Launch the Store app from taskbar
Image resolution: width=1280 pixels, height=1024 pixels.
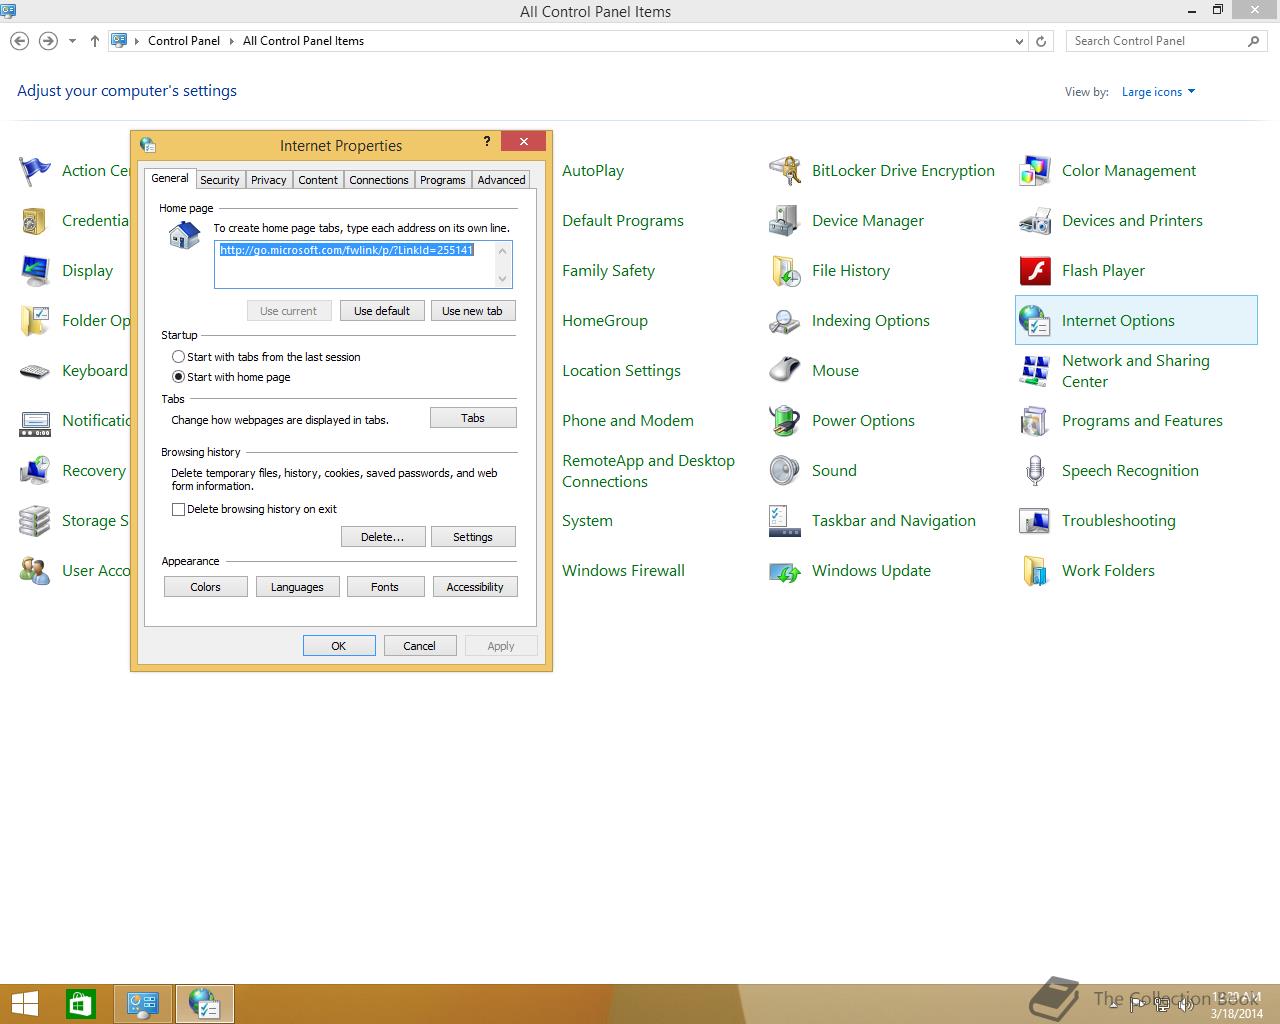tap(81, 1004)
